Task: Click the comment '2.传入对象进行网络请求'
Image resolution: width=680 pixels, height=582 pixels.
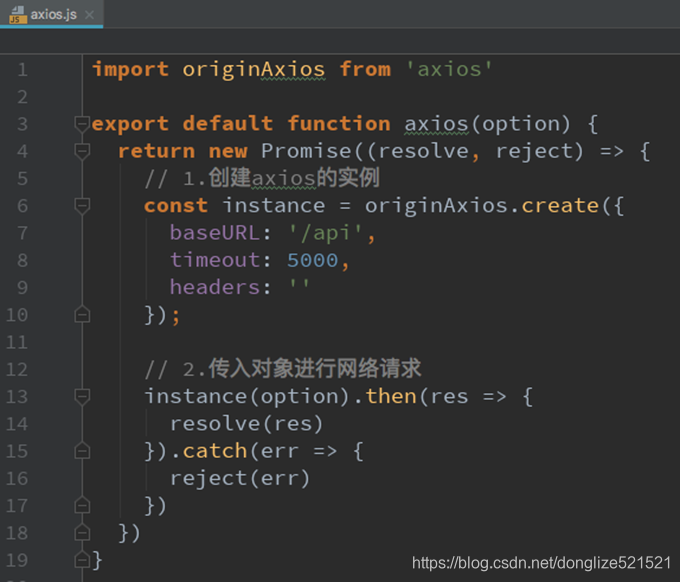Action: click(302, 369)
